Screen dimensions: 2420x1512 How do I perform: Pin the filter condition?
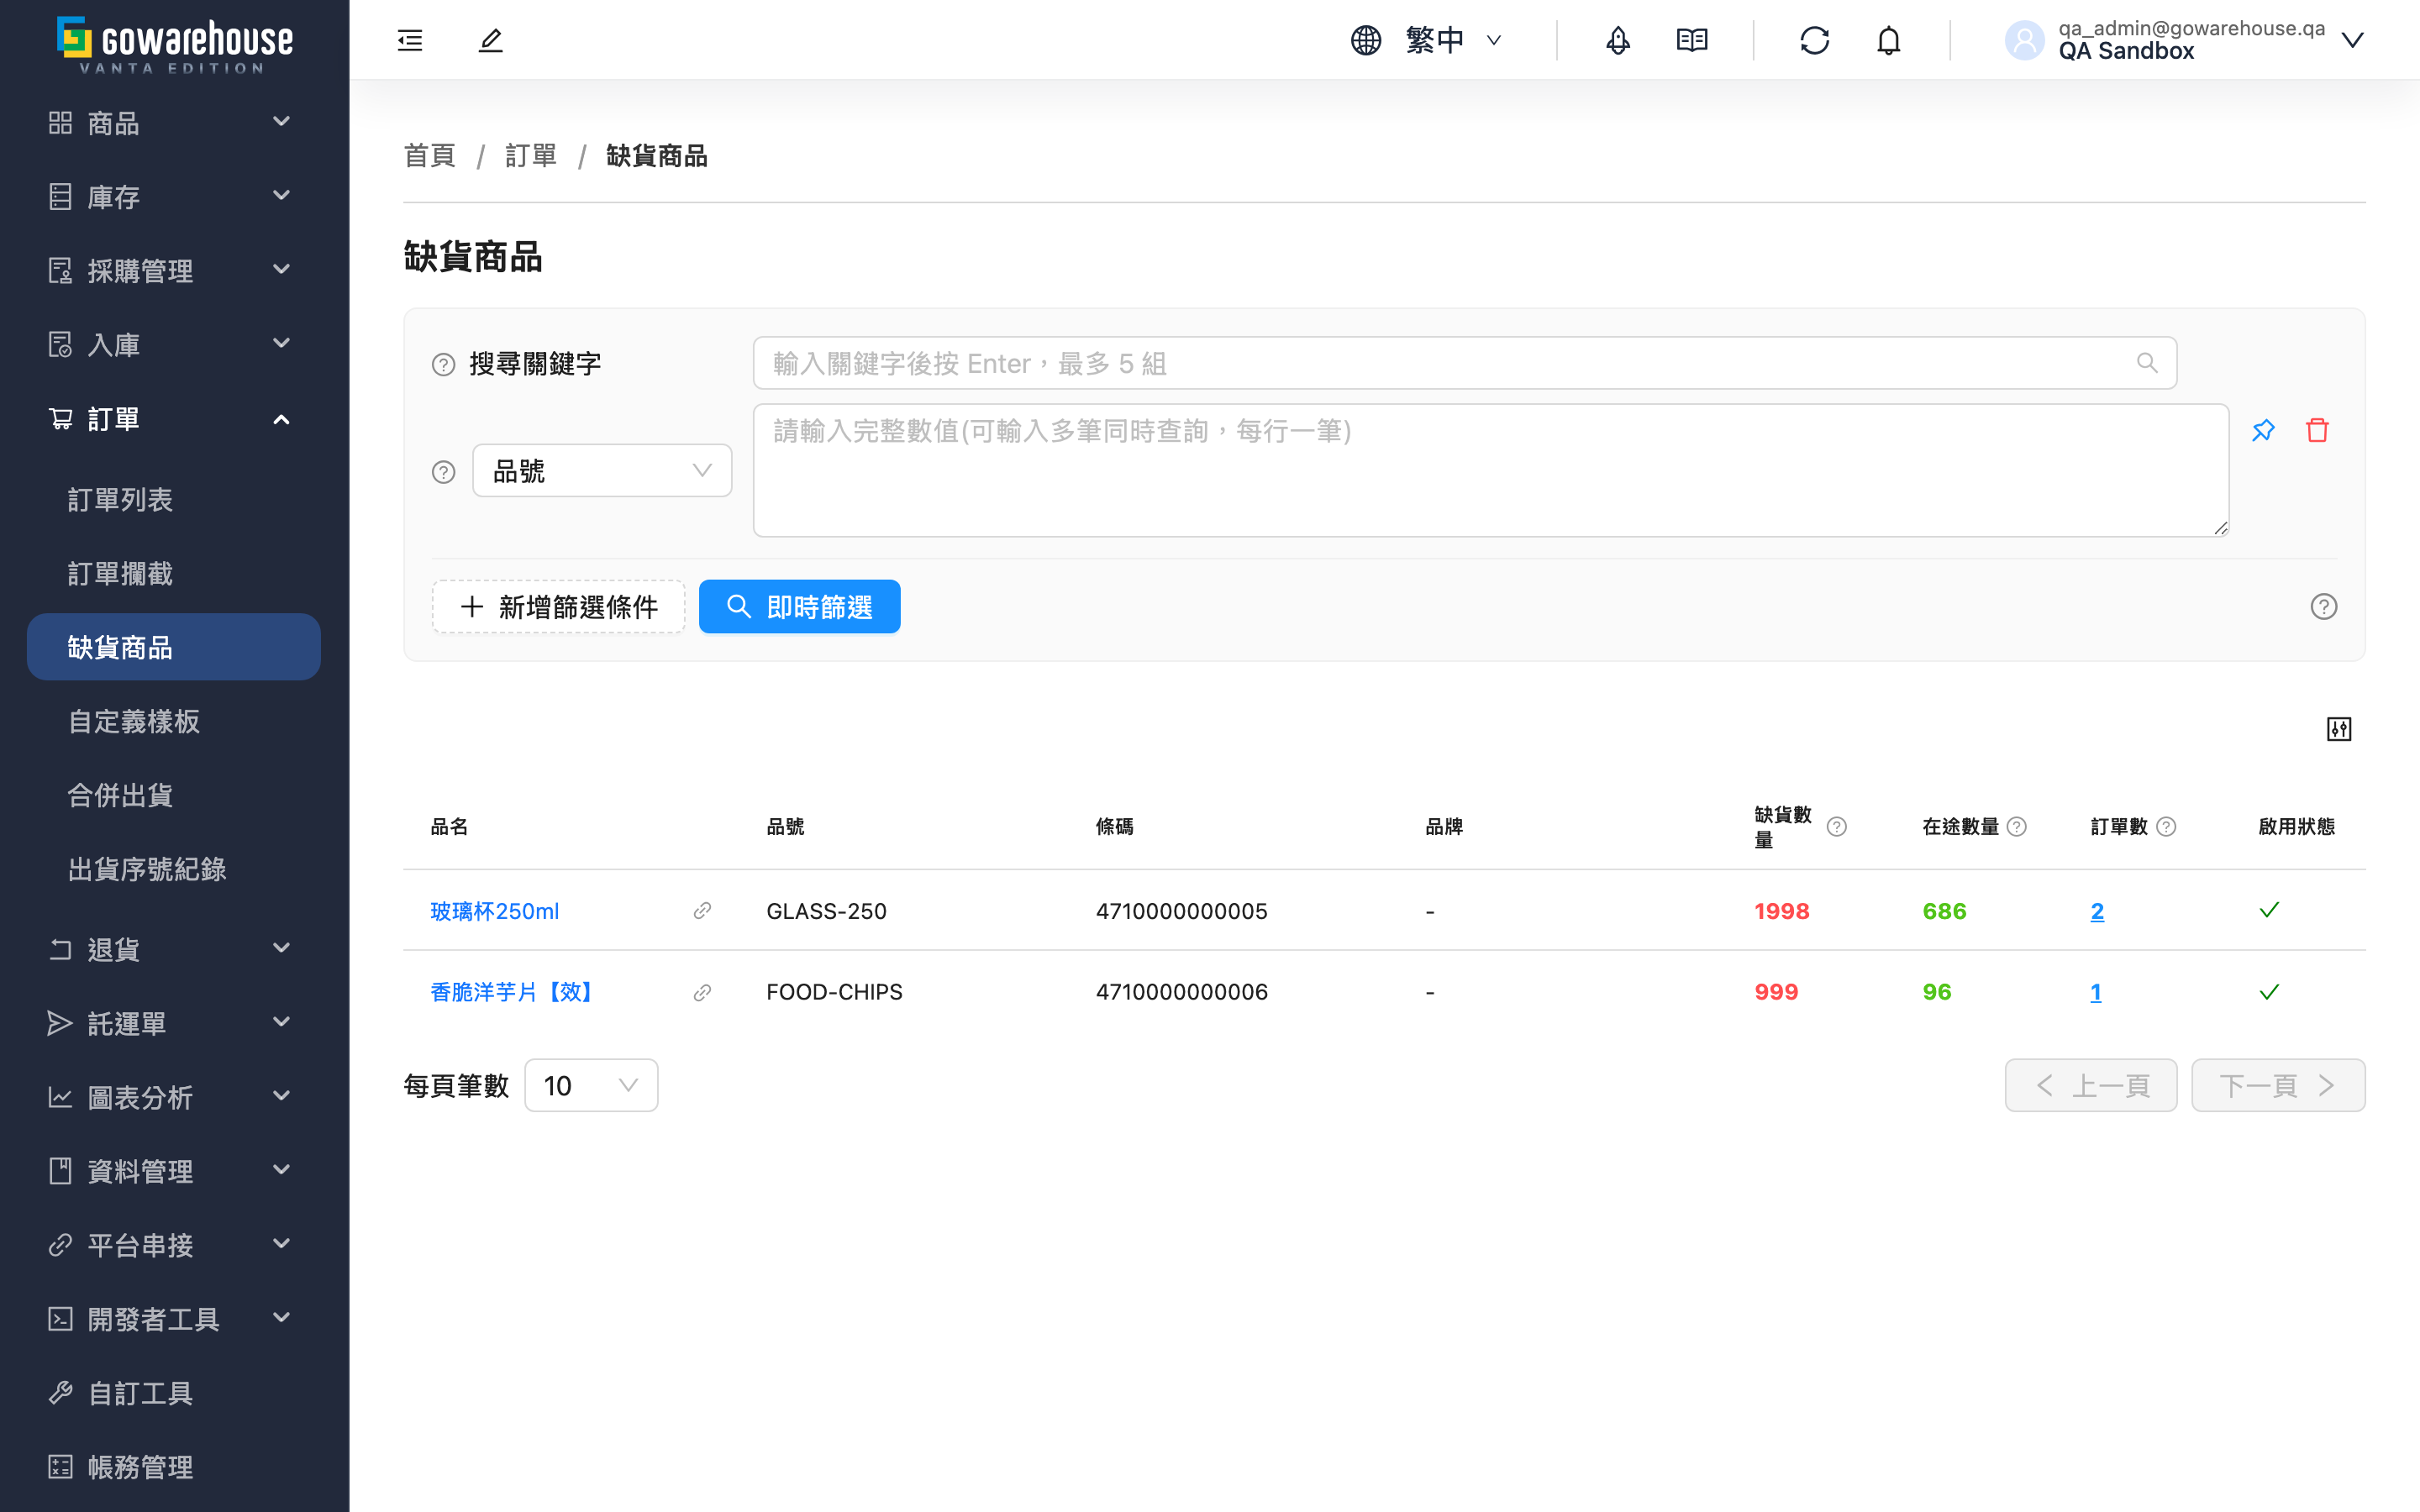click(2263, 430)
